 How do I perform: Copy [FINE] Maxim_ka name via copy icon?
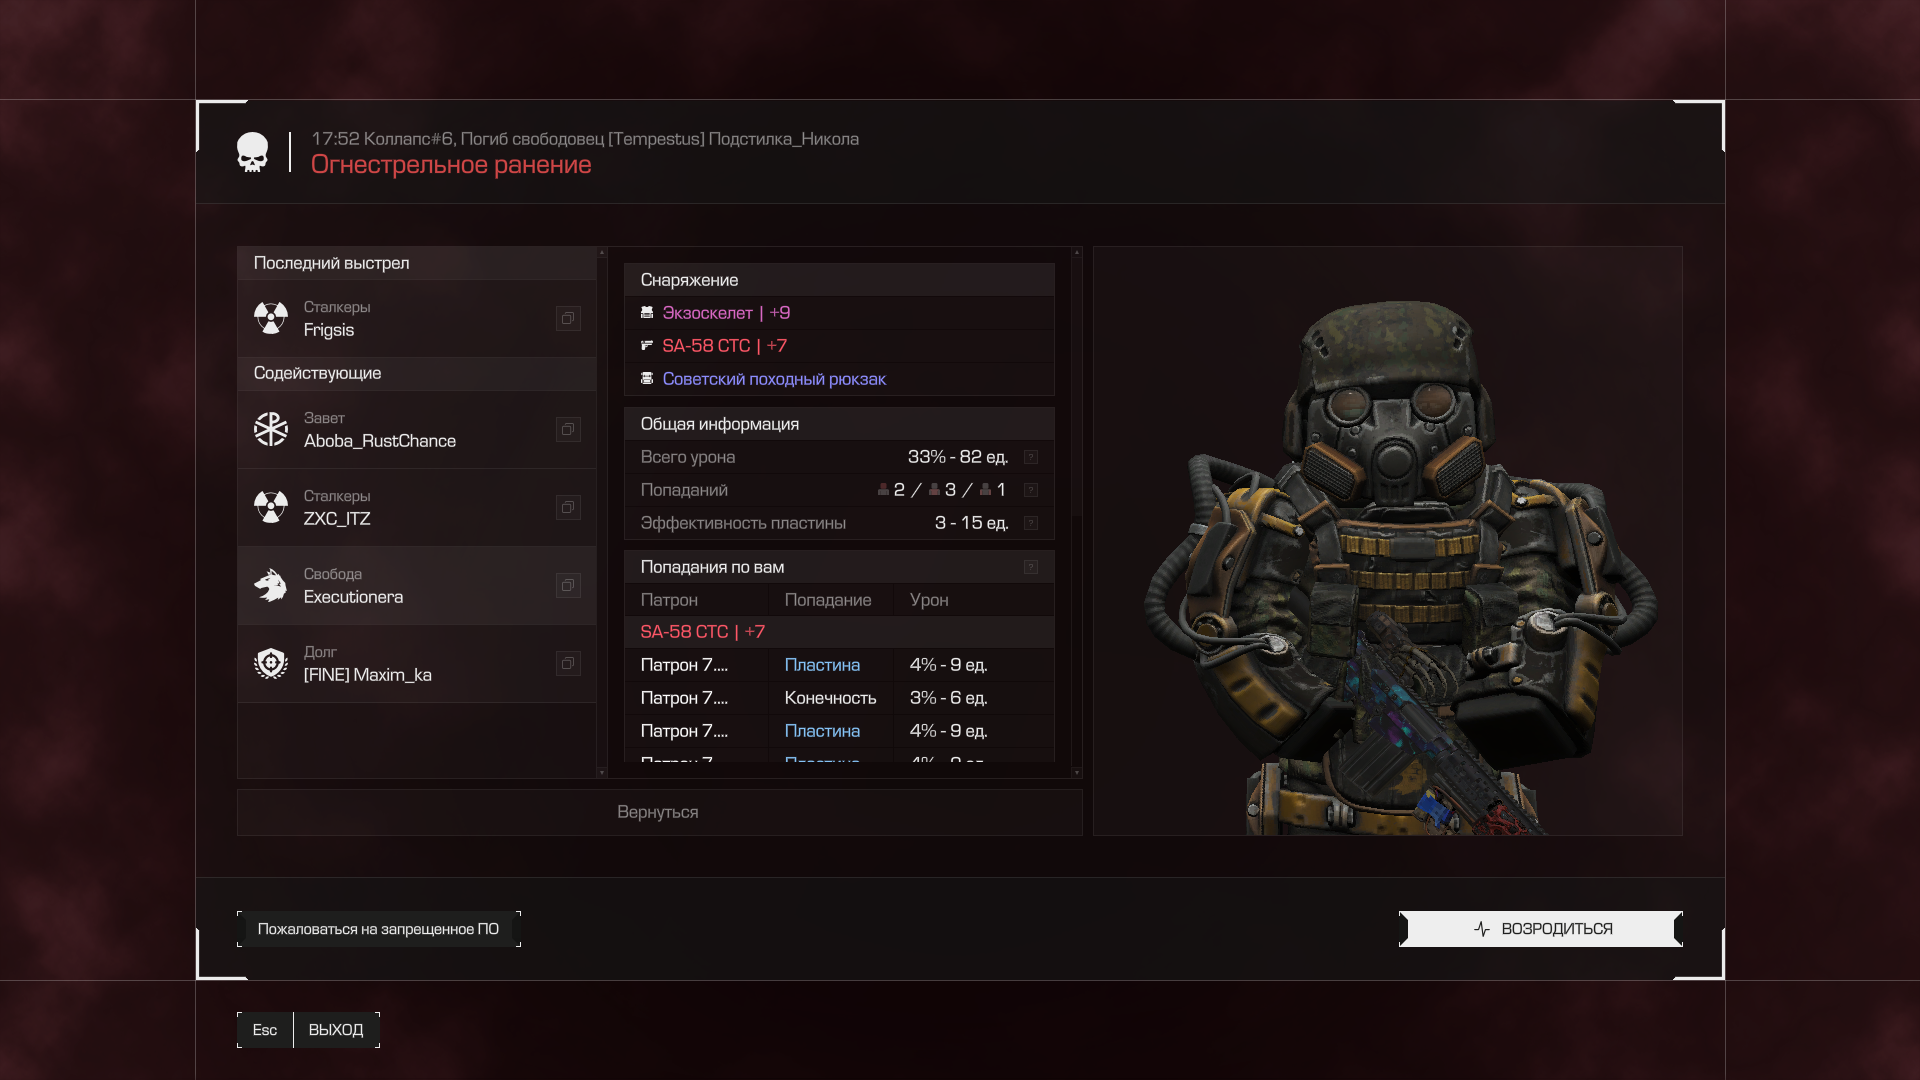pos(568,663)
